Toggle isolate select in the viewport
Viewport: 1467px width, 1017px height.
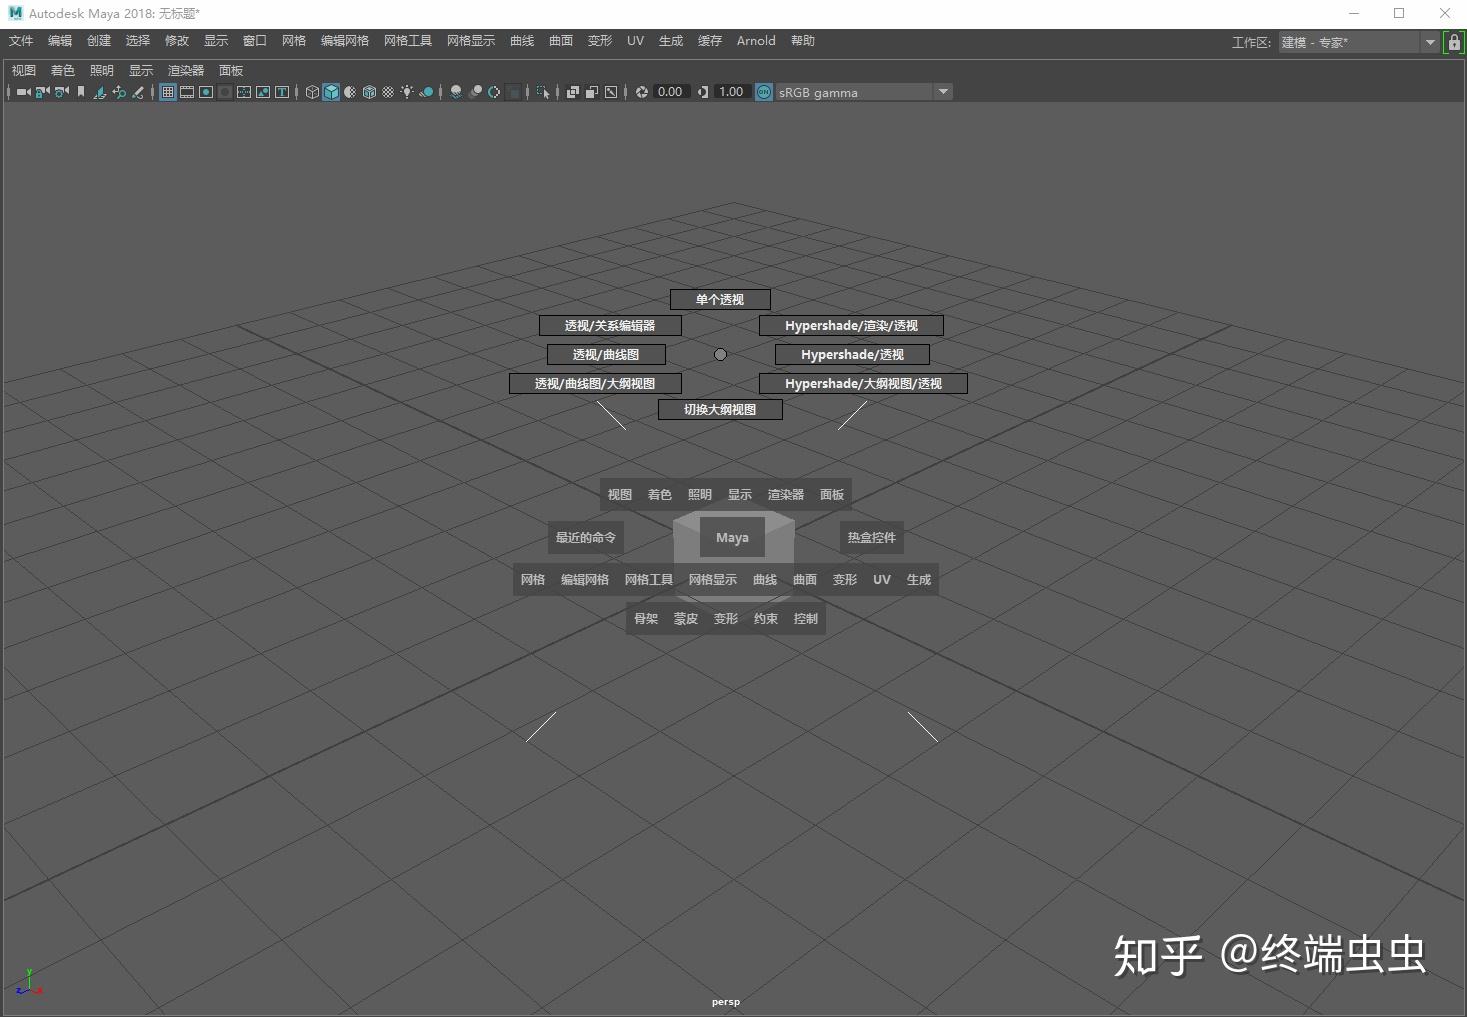pyautogui.click(x=542, y=92)
